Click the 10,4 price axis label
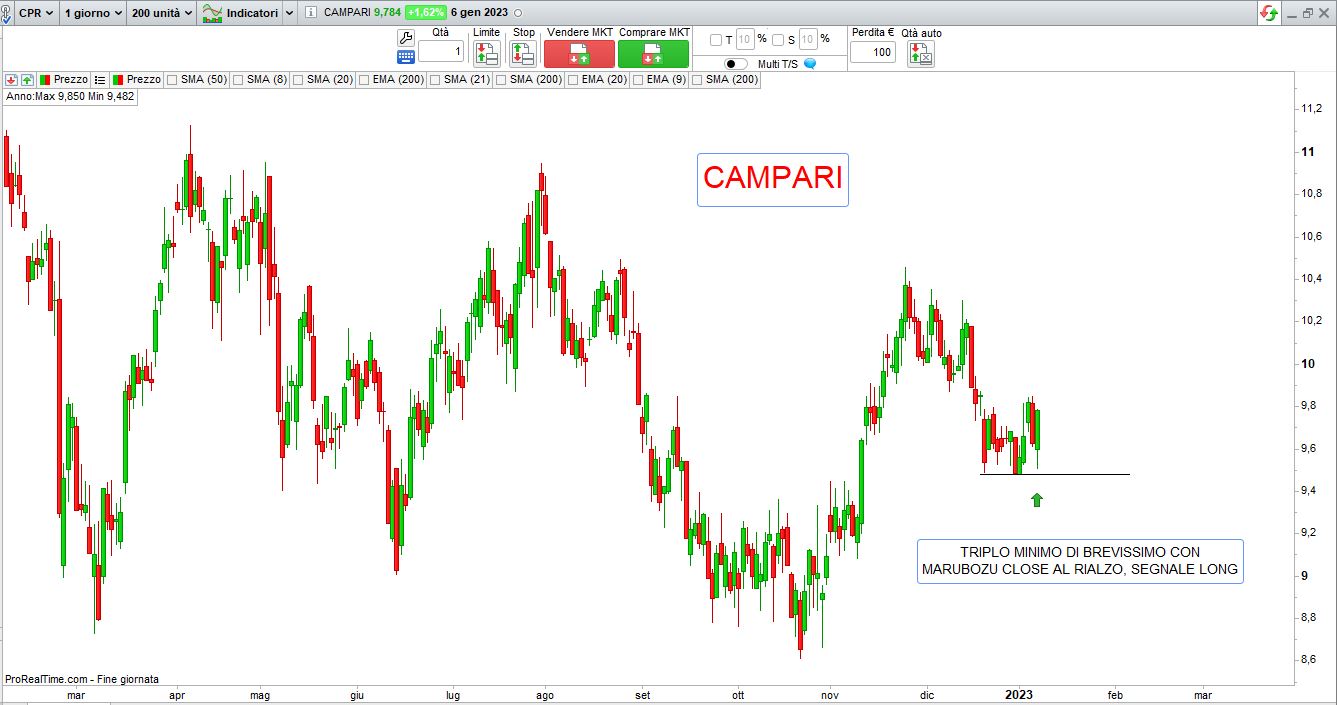The width and height of the screenshot is (1337, 705). [x=1314, y=278]
